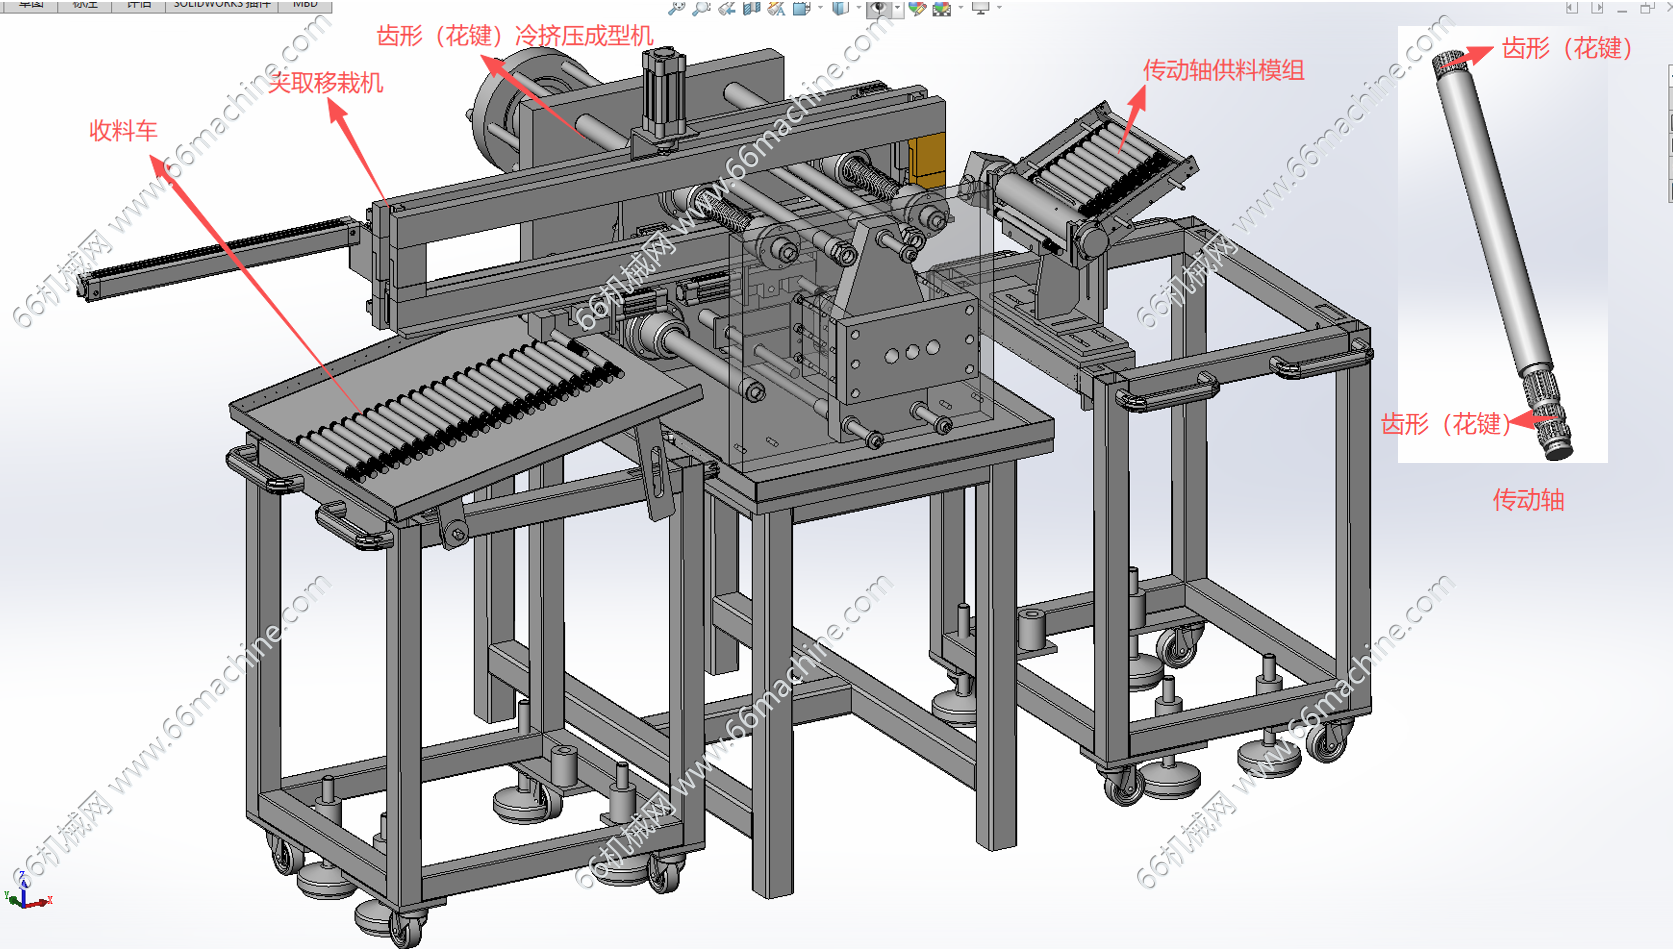Viewport: 1673px width, 949px height.
Task: Click the View Settings monitor icon
Action: click(x=980, y=7)
